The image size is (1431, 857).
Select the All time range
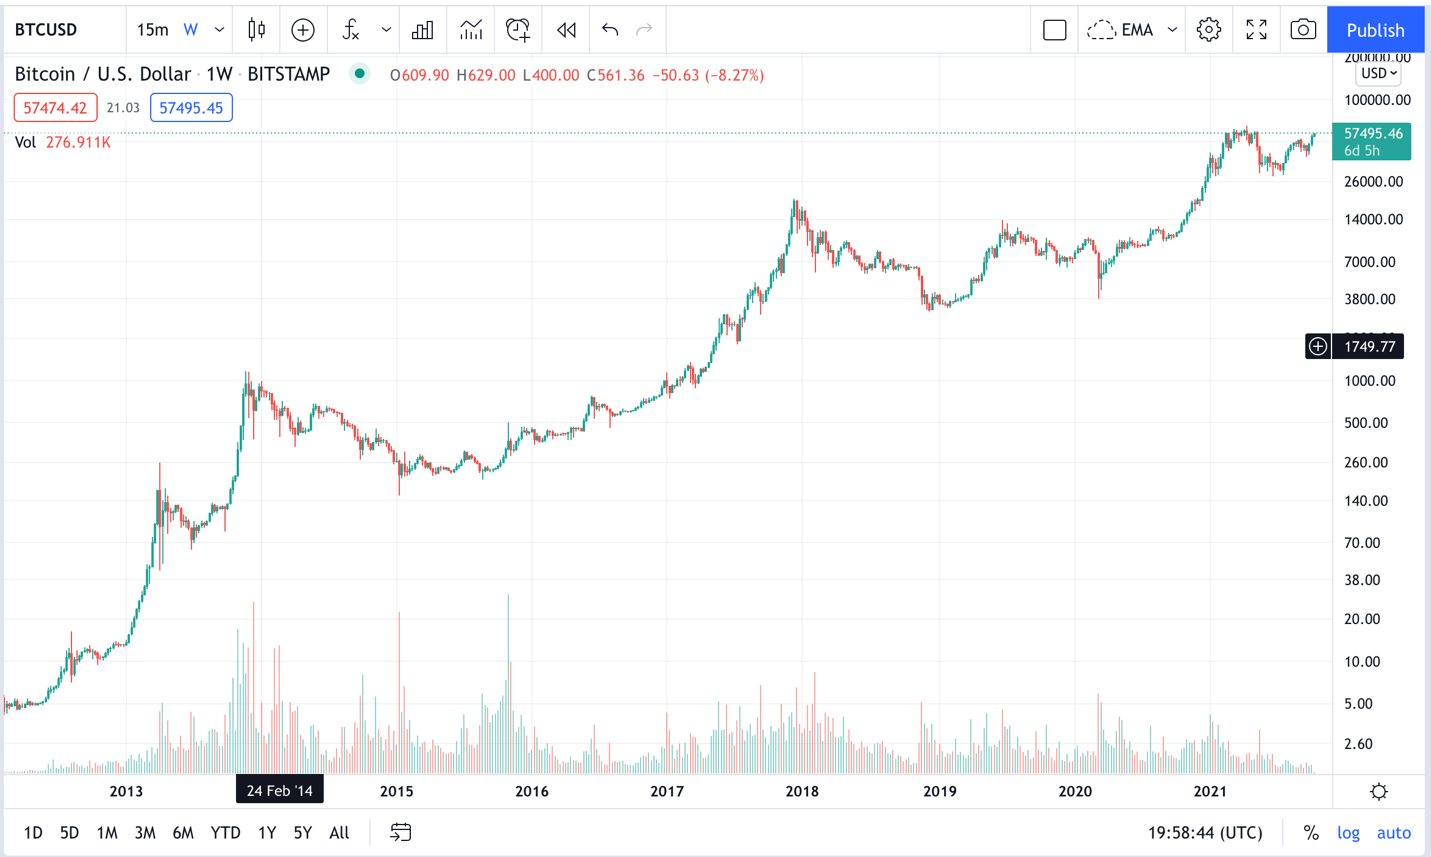[339, 832]
